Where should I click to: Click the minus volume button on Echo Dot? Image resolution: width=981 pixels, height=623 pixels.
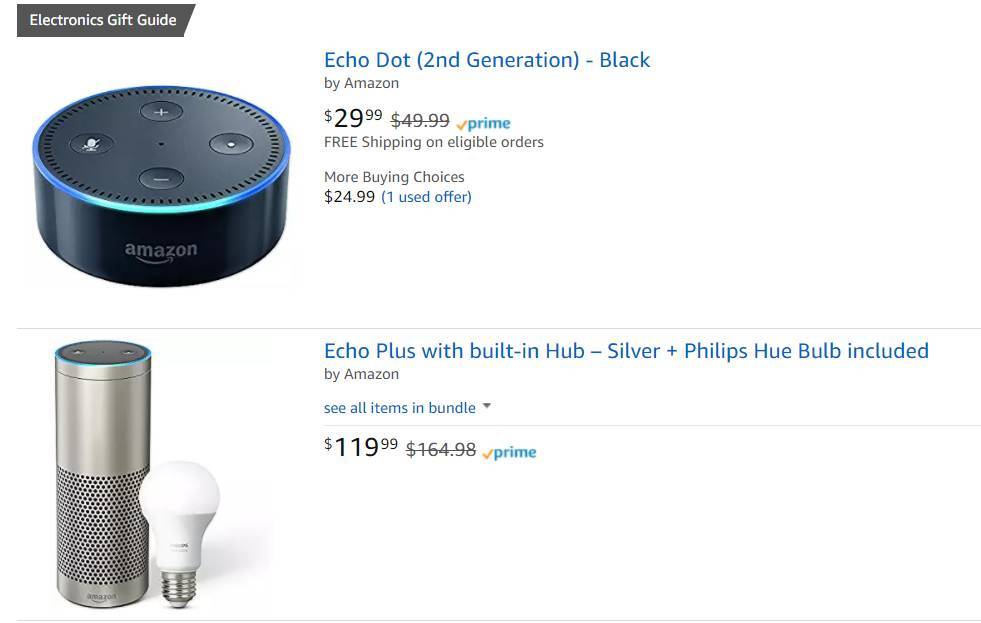161,179
